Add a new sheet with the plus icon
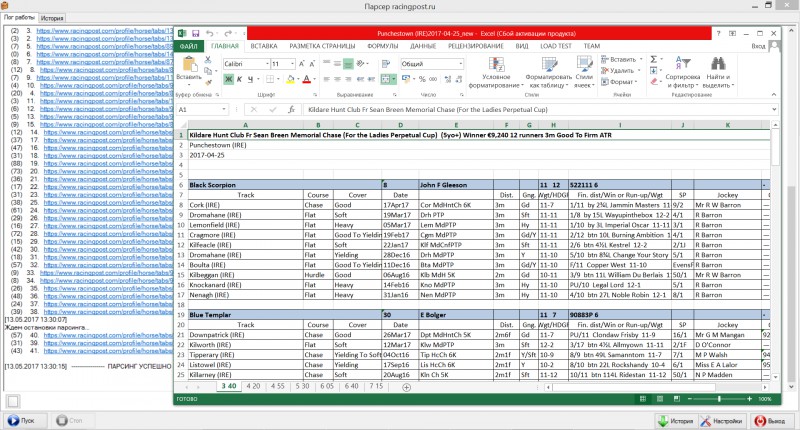The height and width of the screenshot is (430, 800). coord(406,387)
